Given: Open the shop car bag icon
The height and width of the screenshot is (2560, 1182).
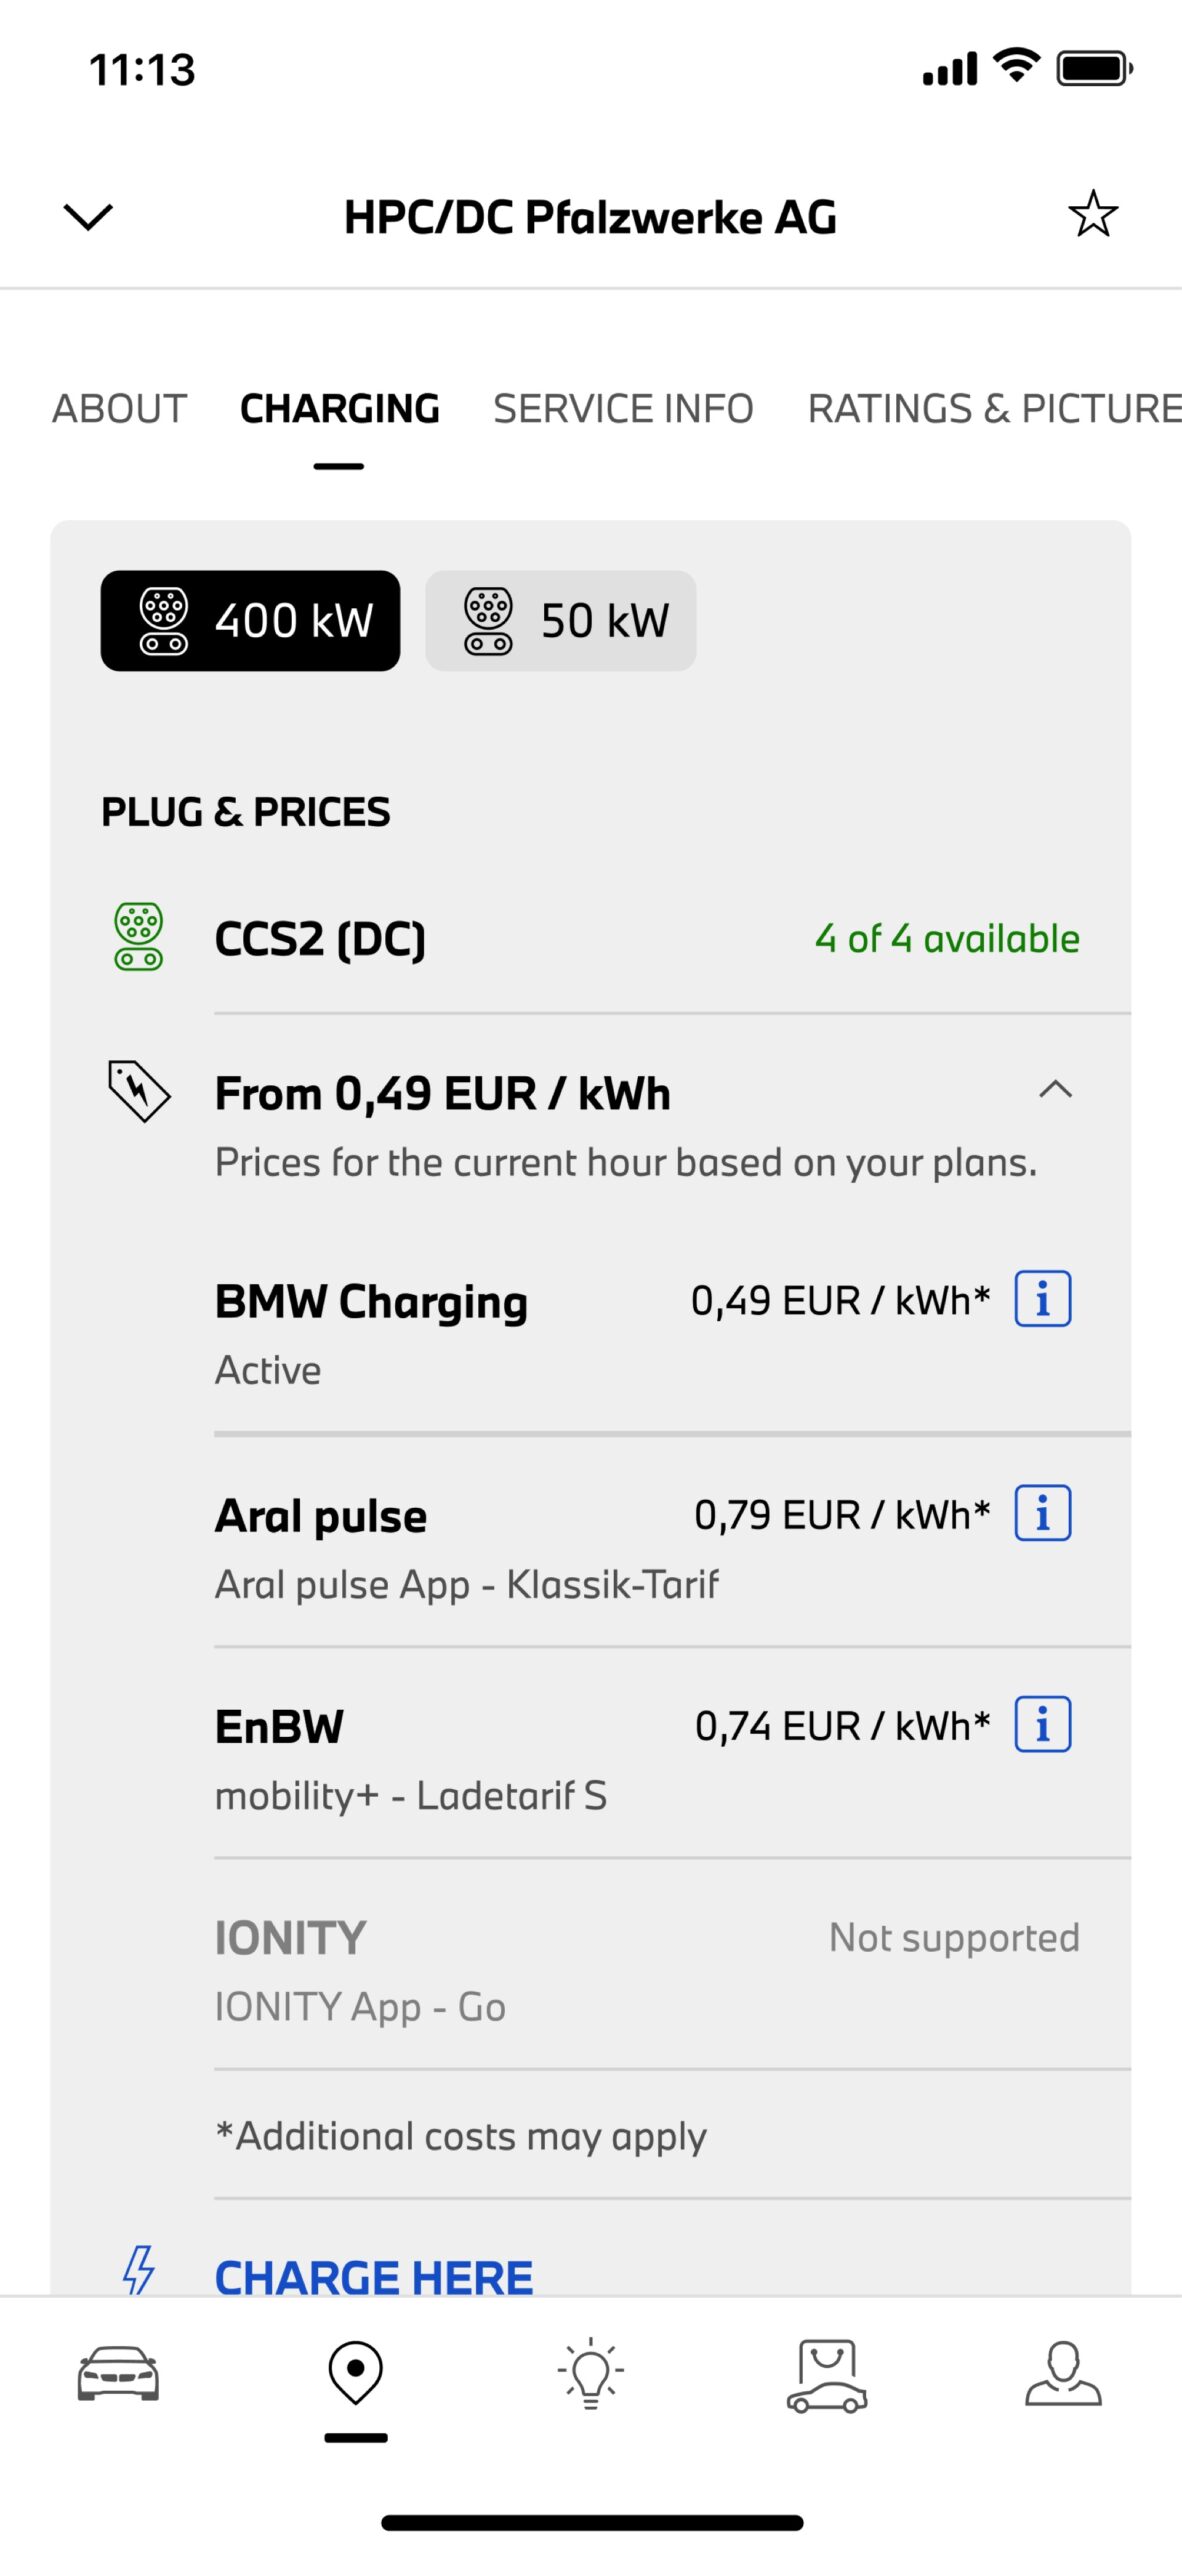Looking at the screenshot, I should click(826, 2375).
